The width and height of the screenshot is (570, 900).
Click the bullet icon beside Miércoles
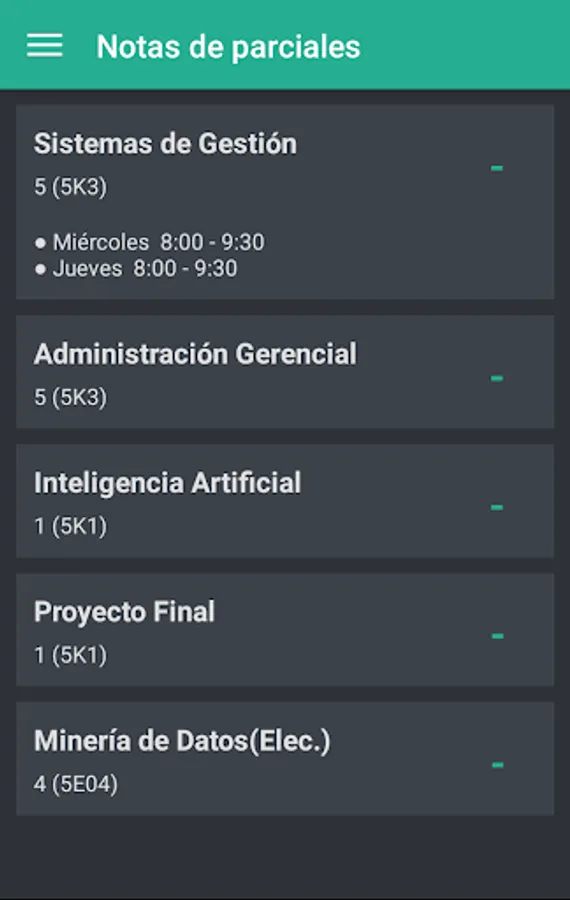click(x=40, y=243)
